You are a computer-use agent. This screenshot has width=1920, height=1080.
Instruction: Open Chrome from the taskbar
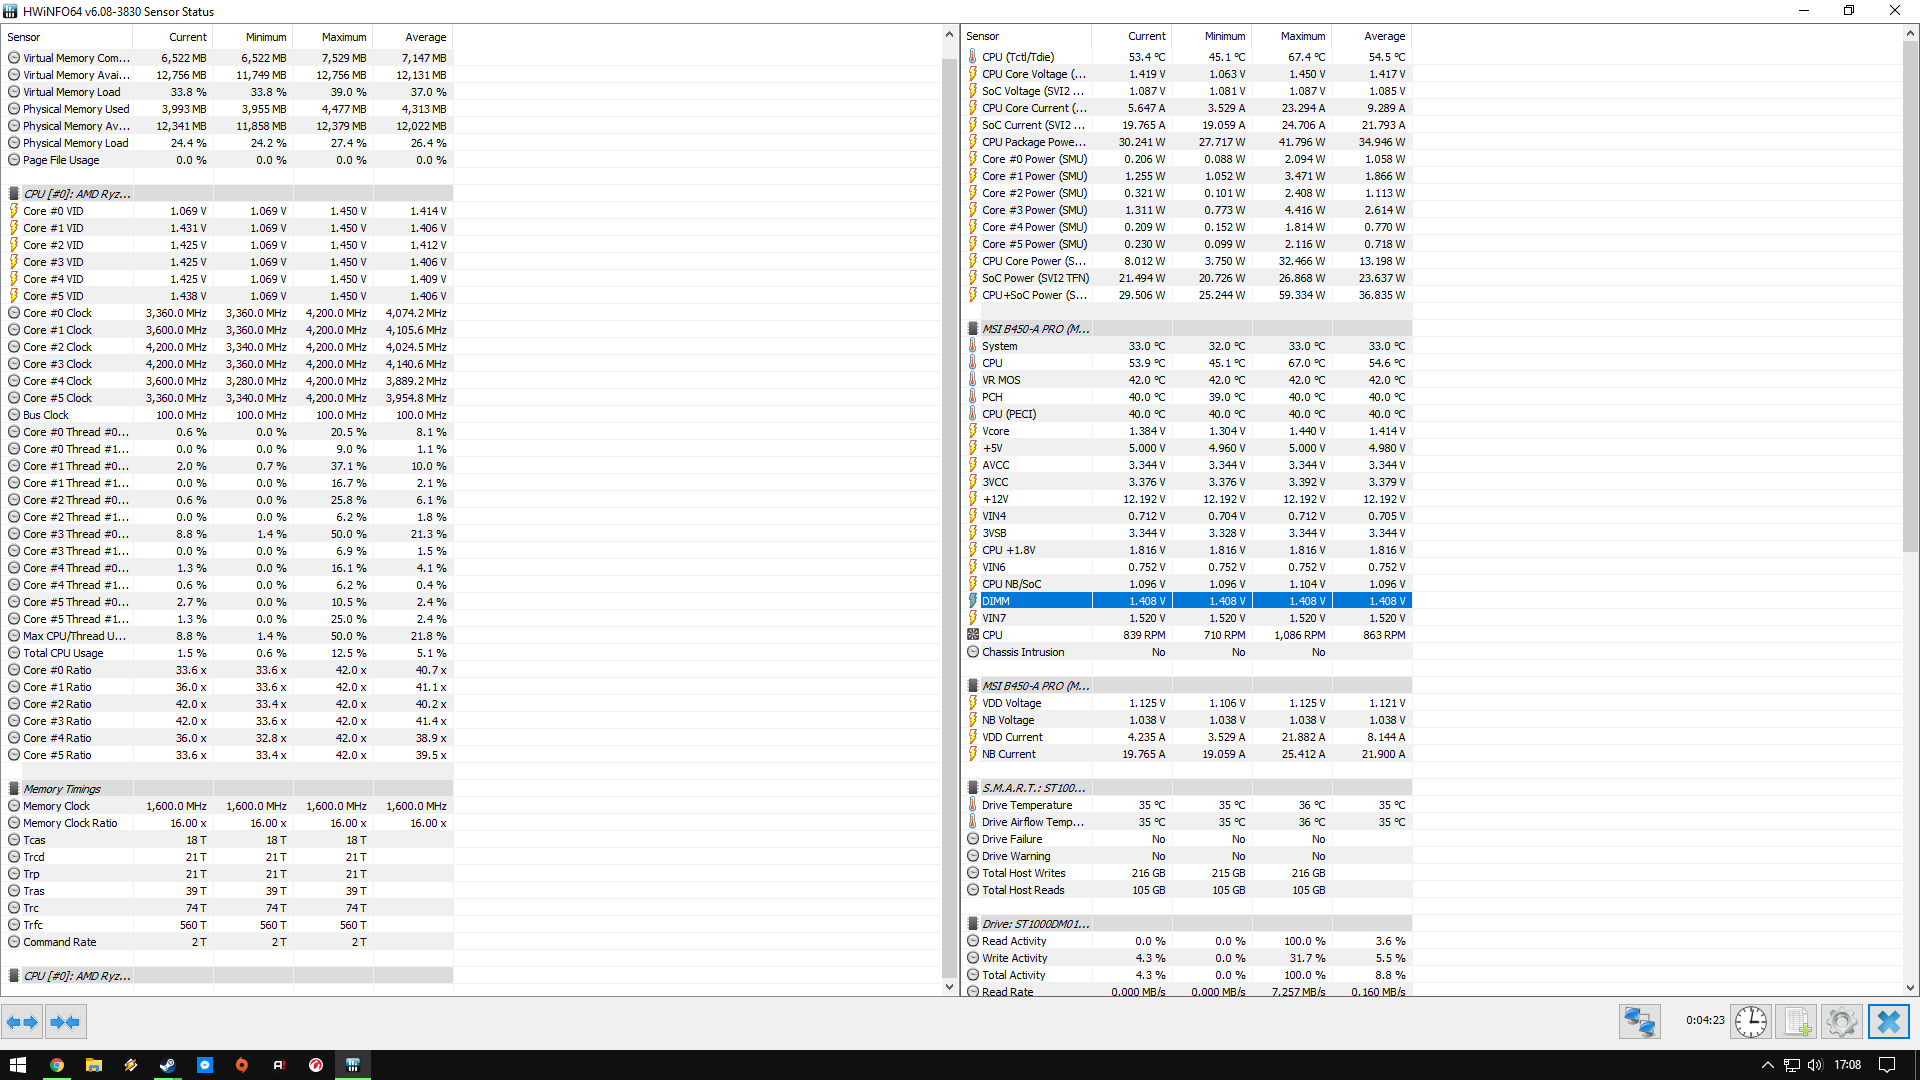point(57,1065)
